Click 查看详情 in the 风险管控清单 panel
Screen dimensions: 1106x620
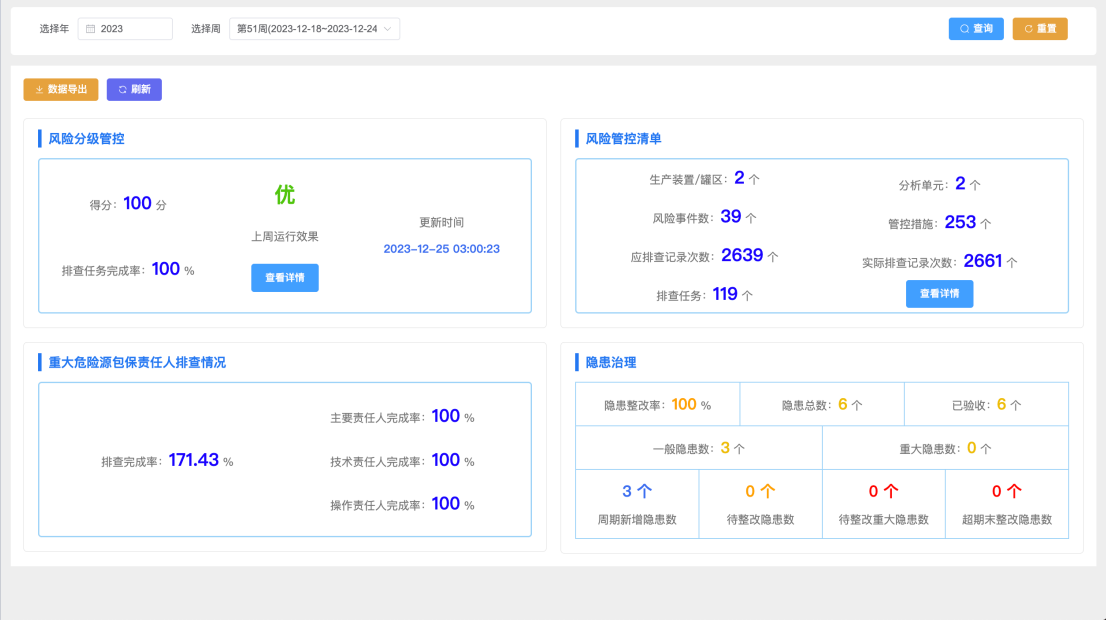point(939,293)
